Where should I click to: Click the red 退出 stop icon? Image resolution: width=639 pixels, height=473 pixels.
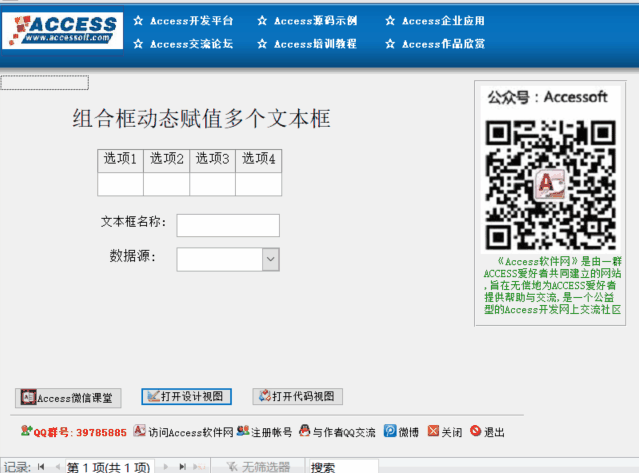[476, 431]
